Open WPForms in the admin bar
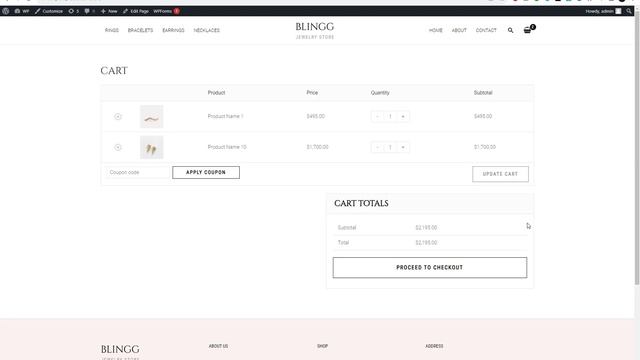640x360 pixels. click(x=166, y=11)
